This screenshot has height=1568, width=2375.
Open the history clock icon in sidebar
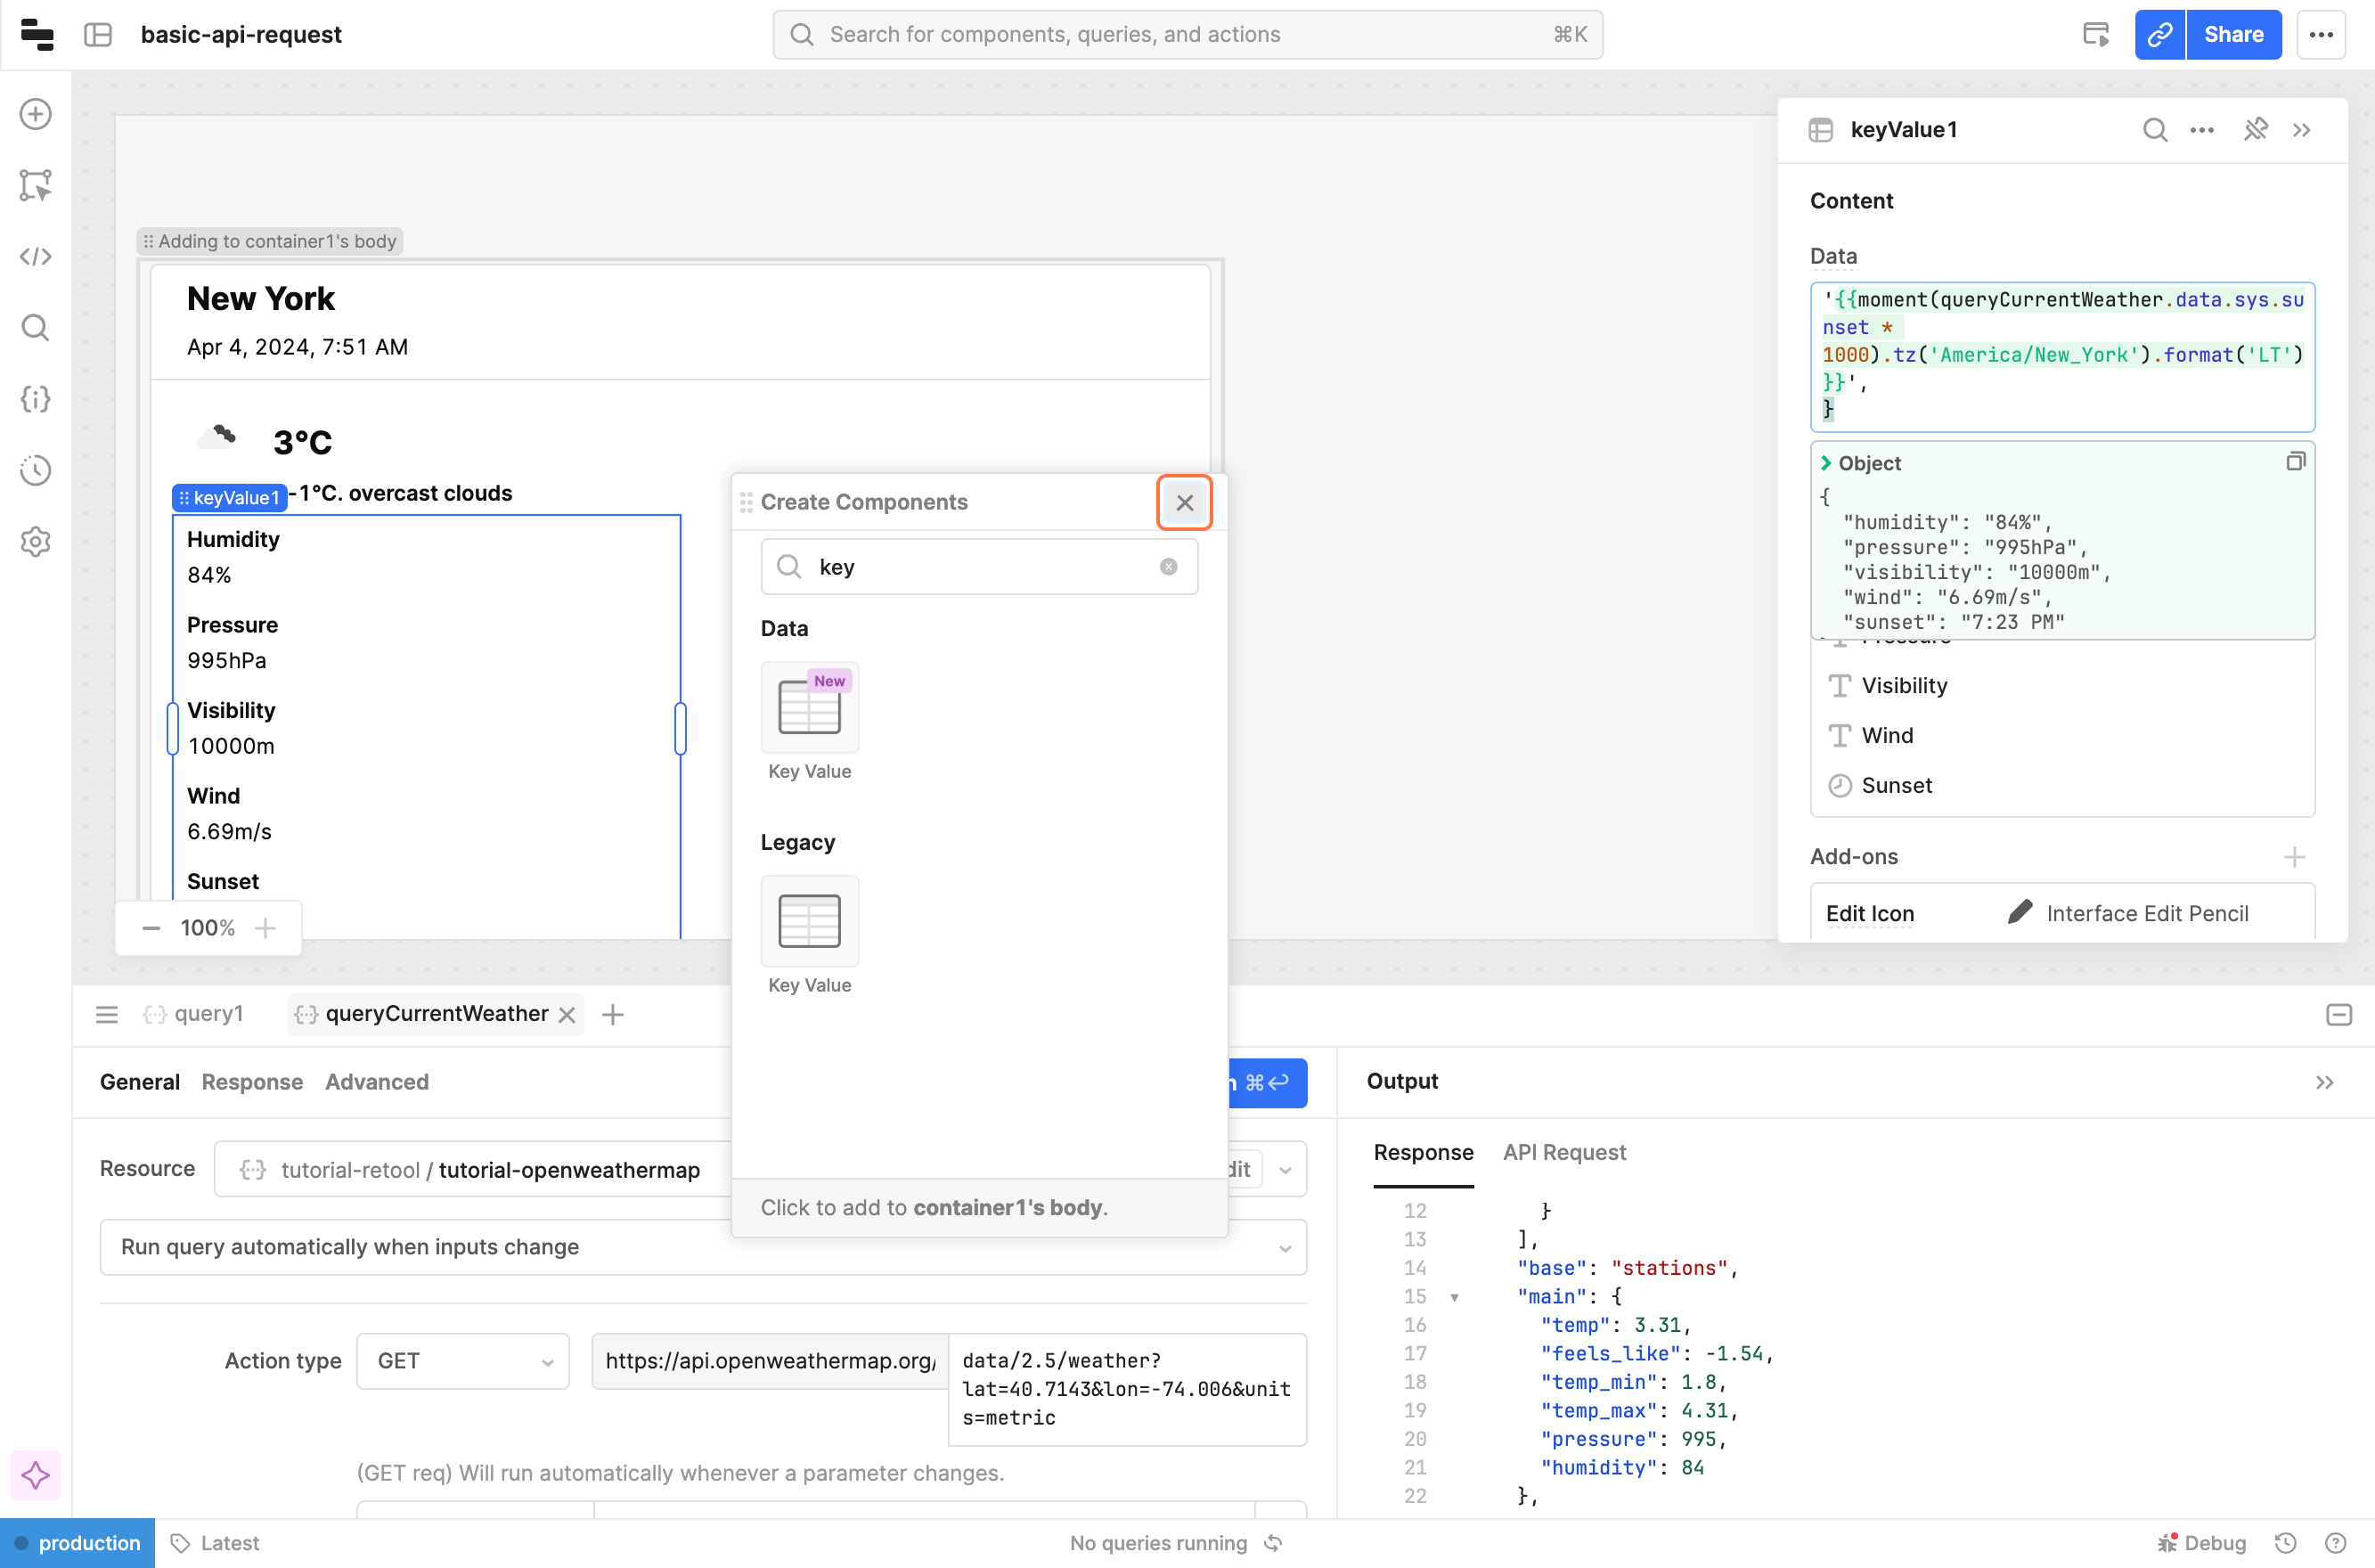pyautogui.click(x=36, y=470)
